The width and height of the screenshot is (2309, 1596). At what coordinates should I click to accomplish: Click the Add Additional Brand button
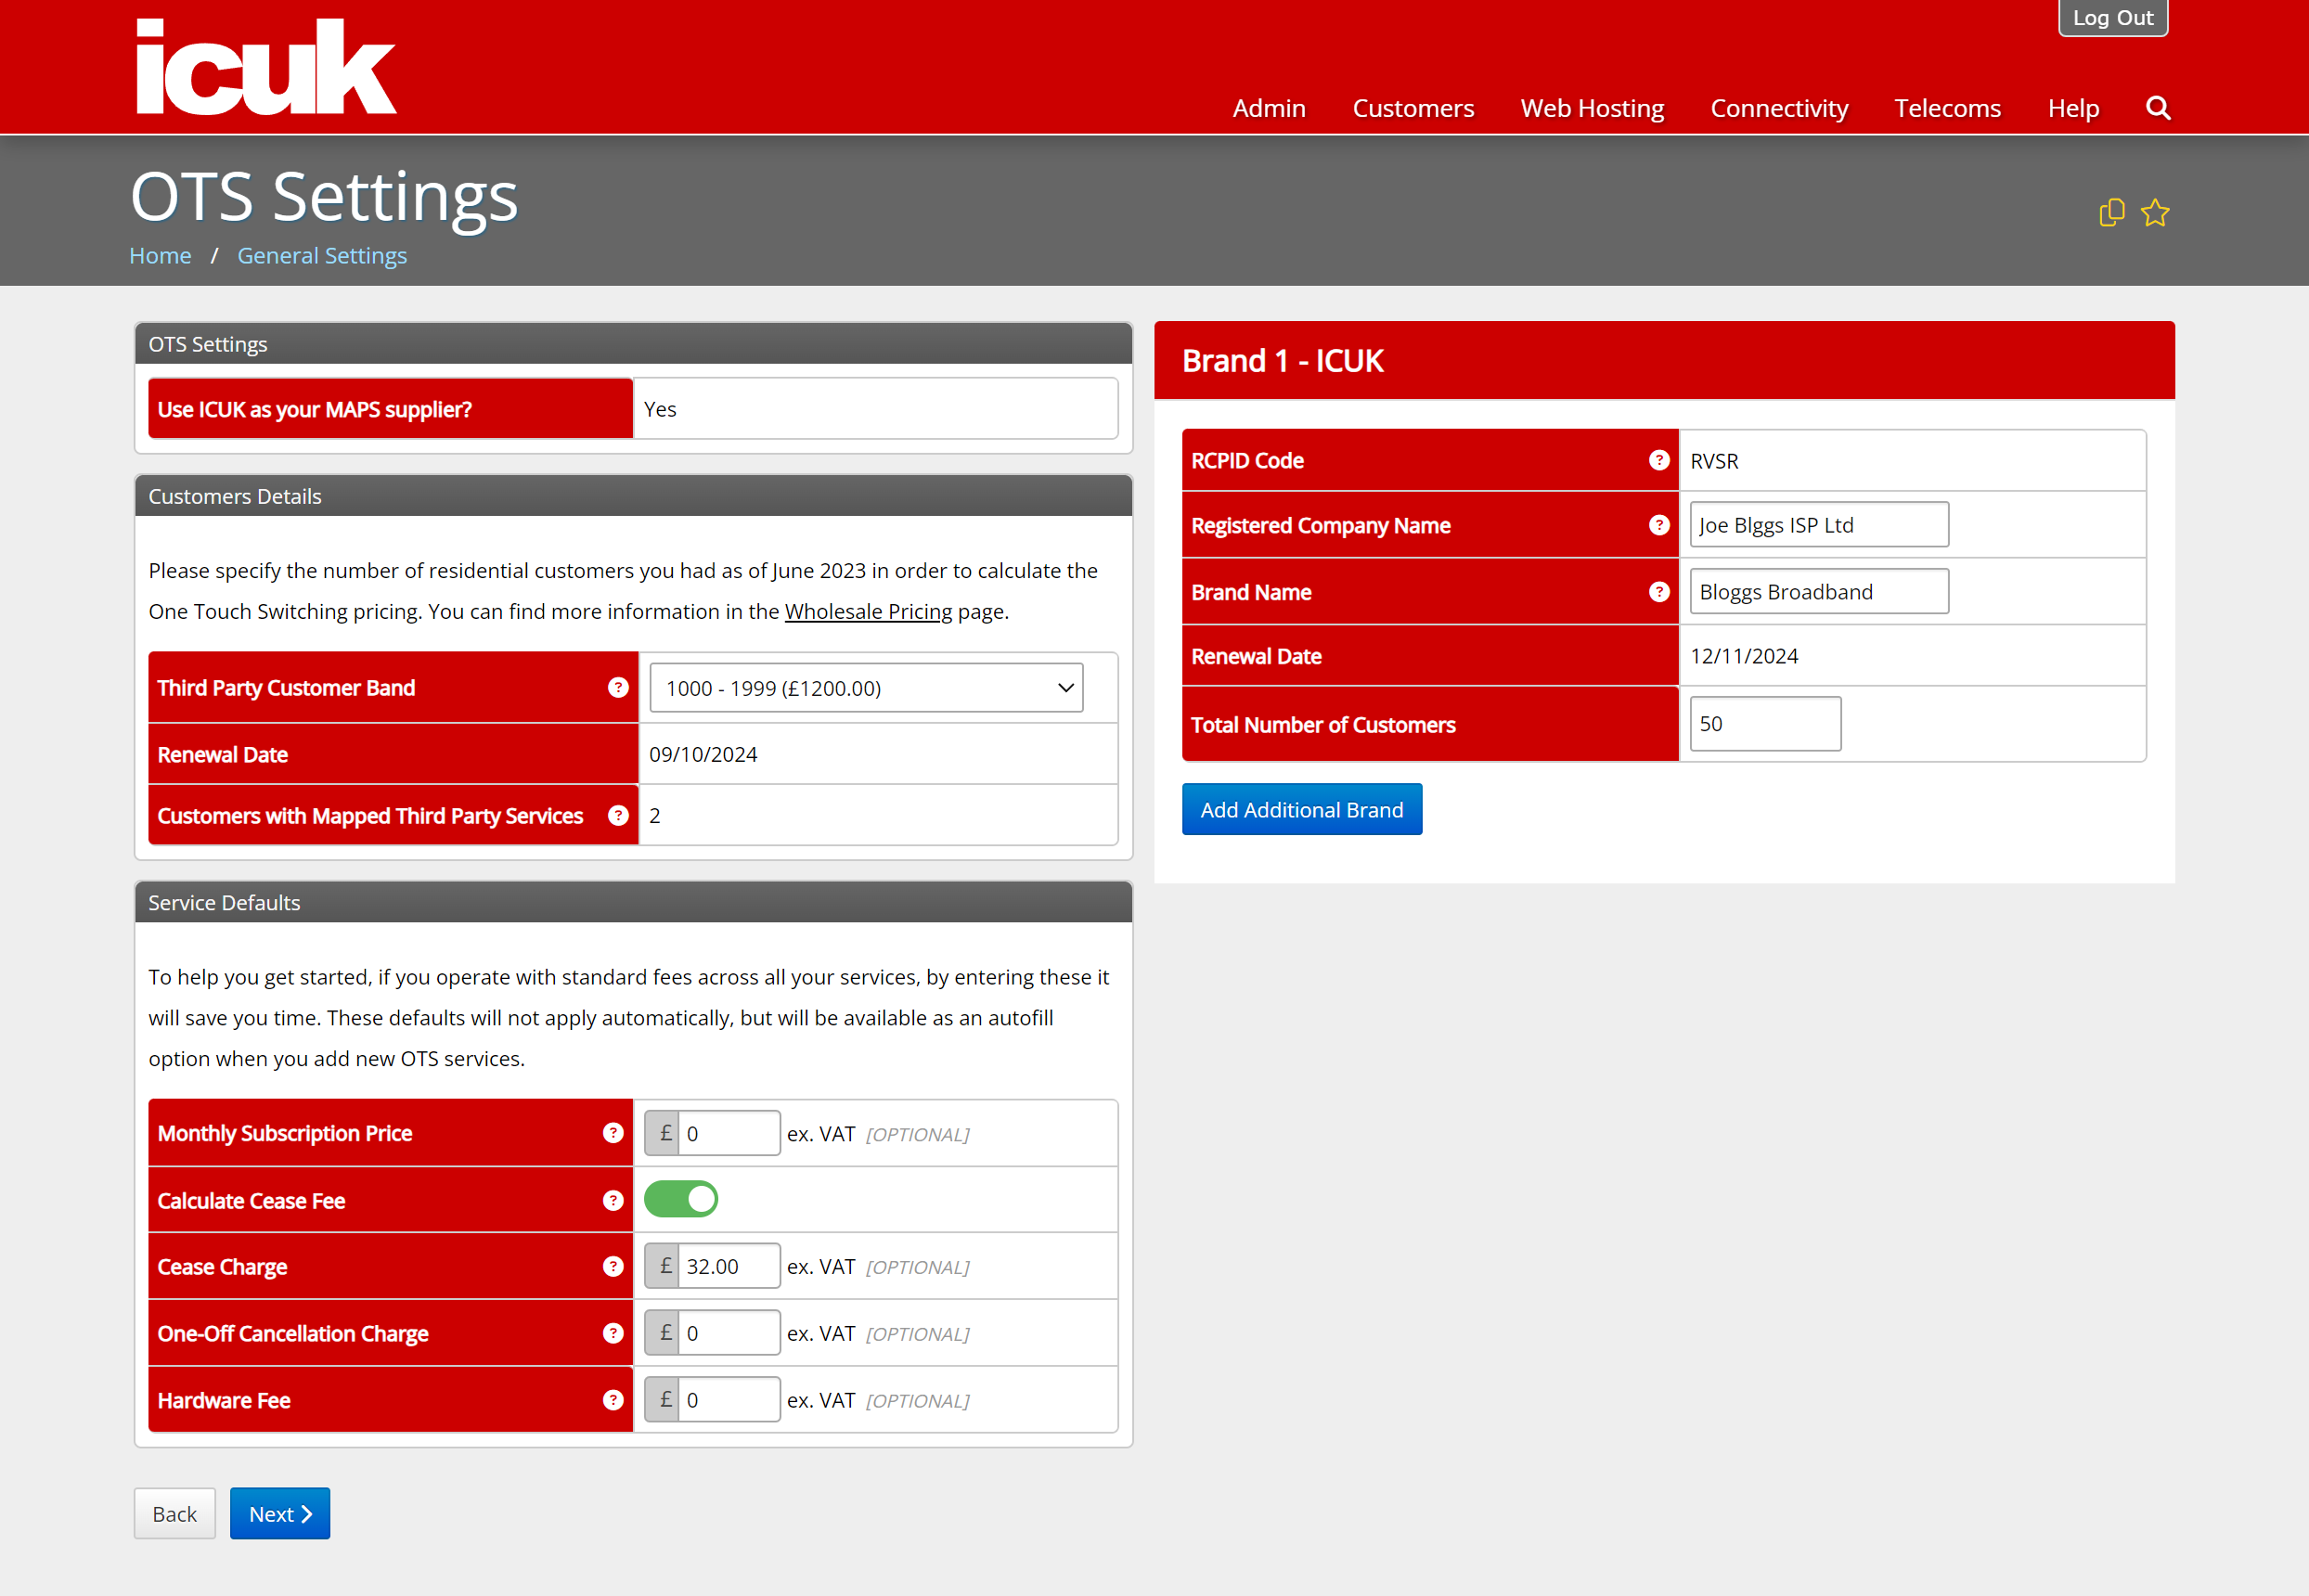click(x=1301, y=809)
